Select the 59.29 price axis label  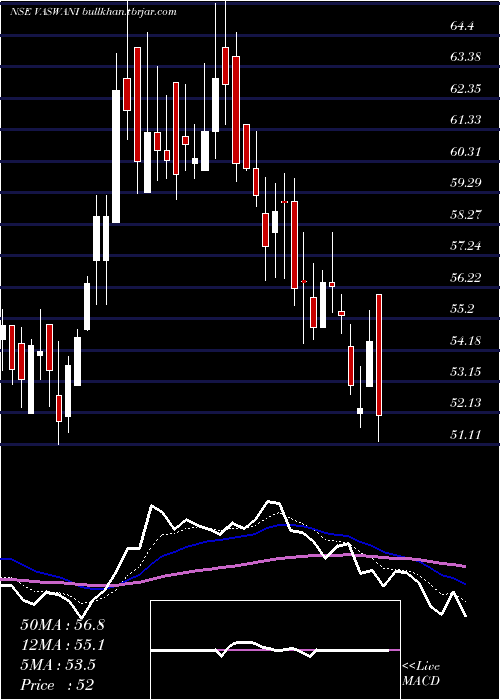[466, 183]
